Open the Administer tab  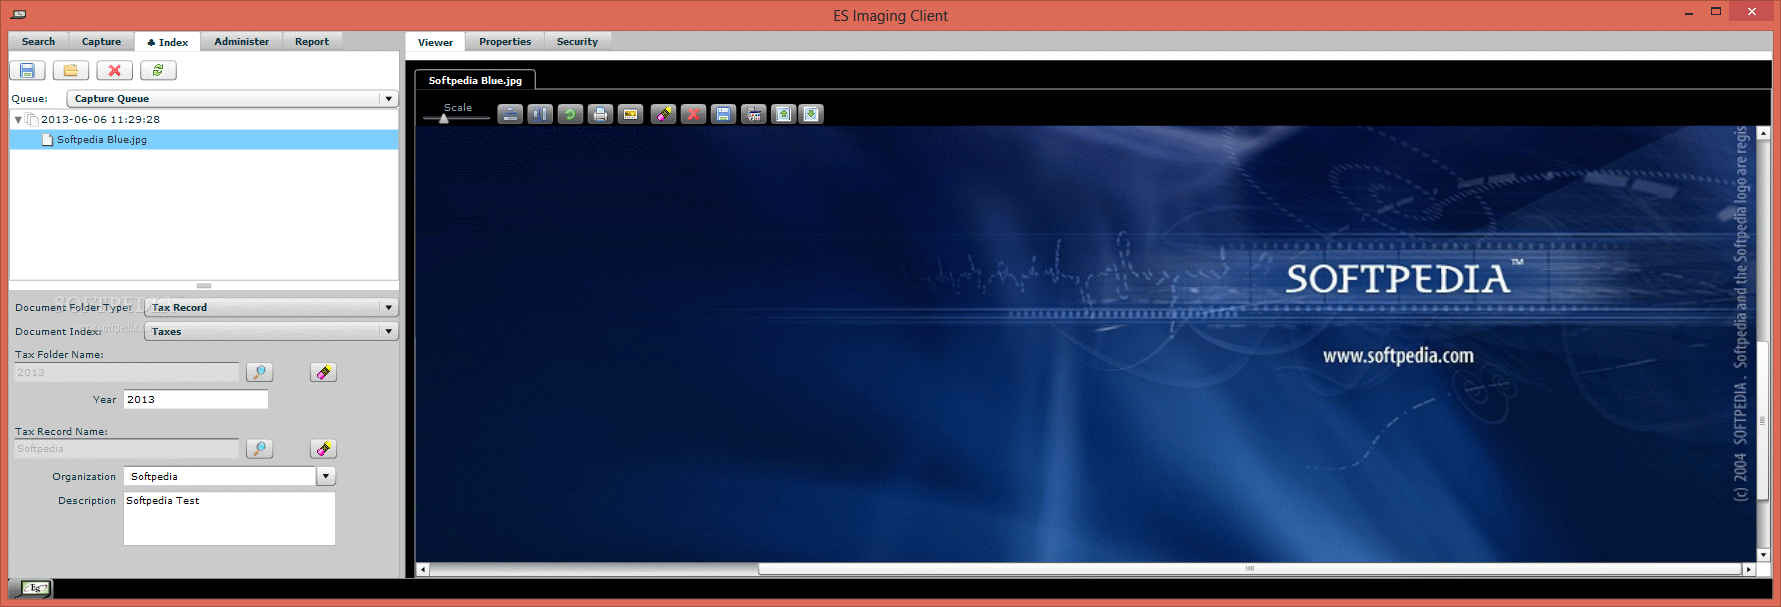[241, 41]
